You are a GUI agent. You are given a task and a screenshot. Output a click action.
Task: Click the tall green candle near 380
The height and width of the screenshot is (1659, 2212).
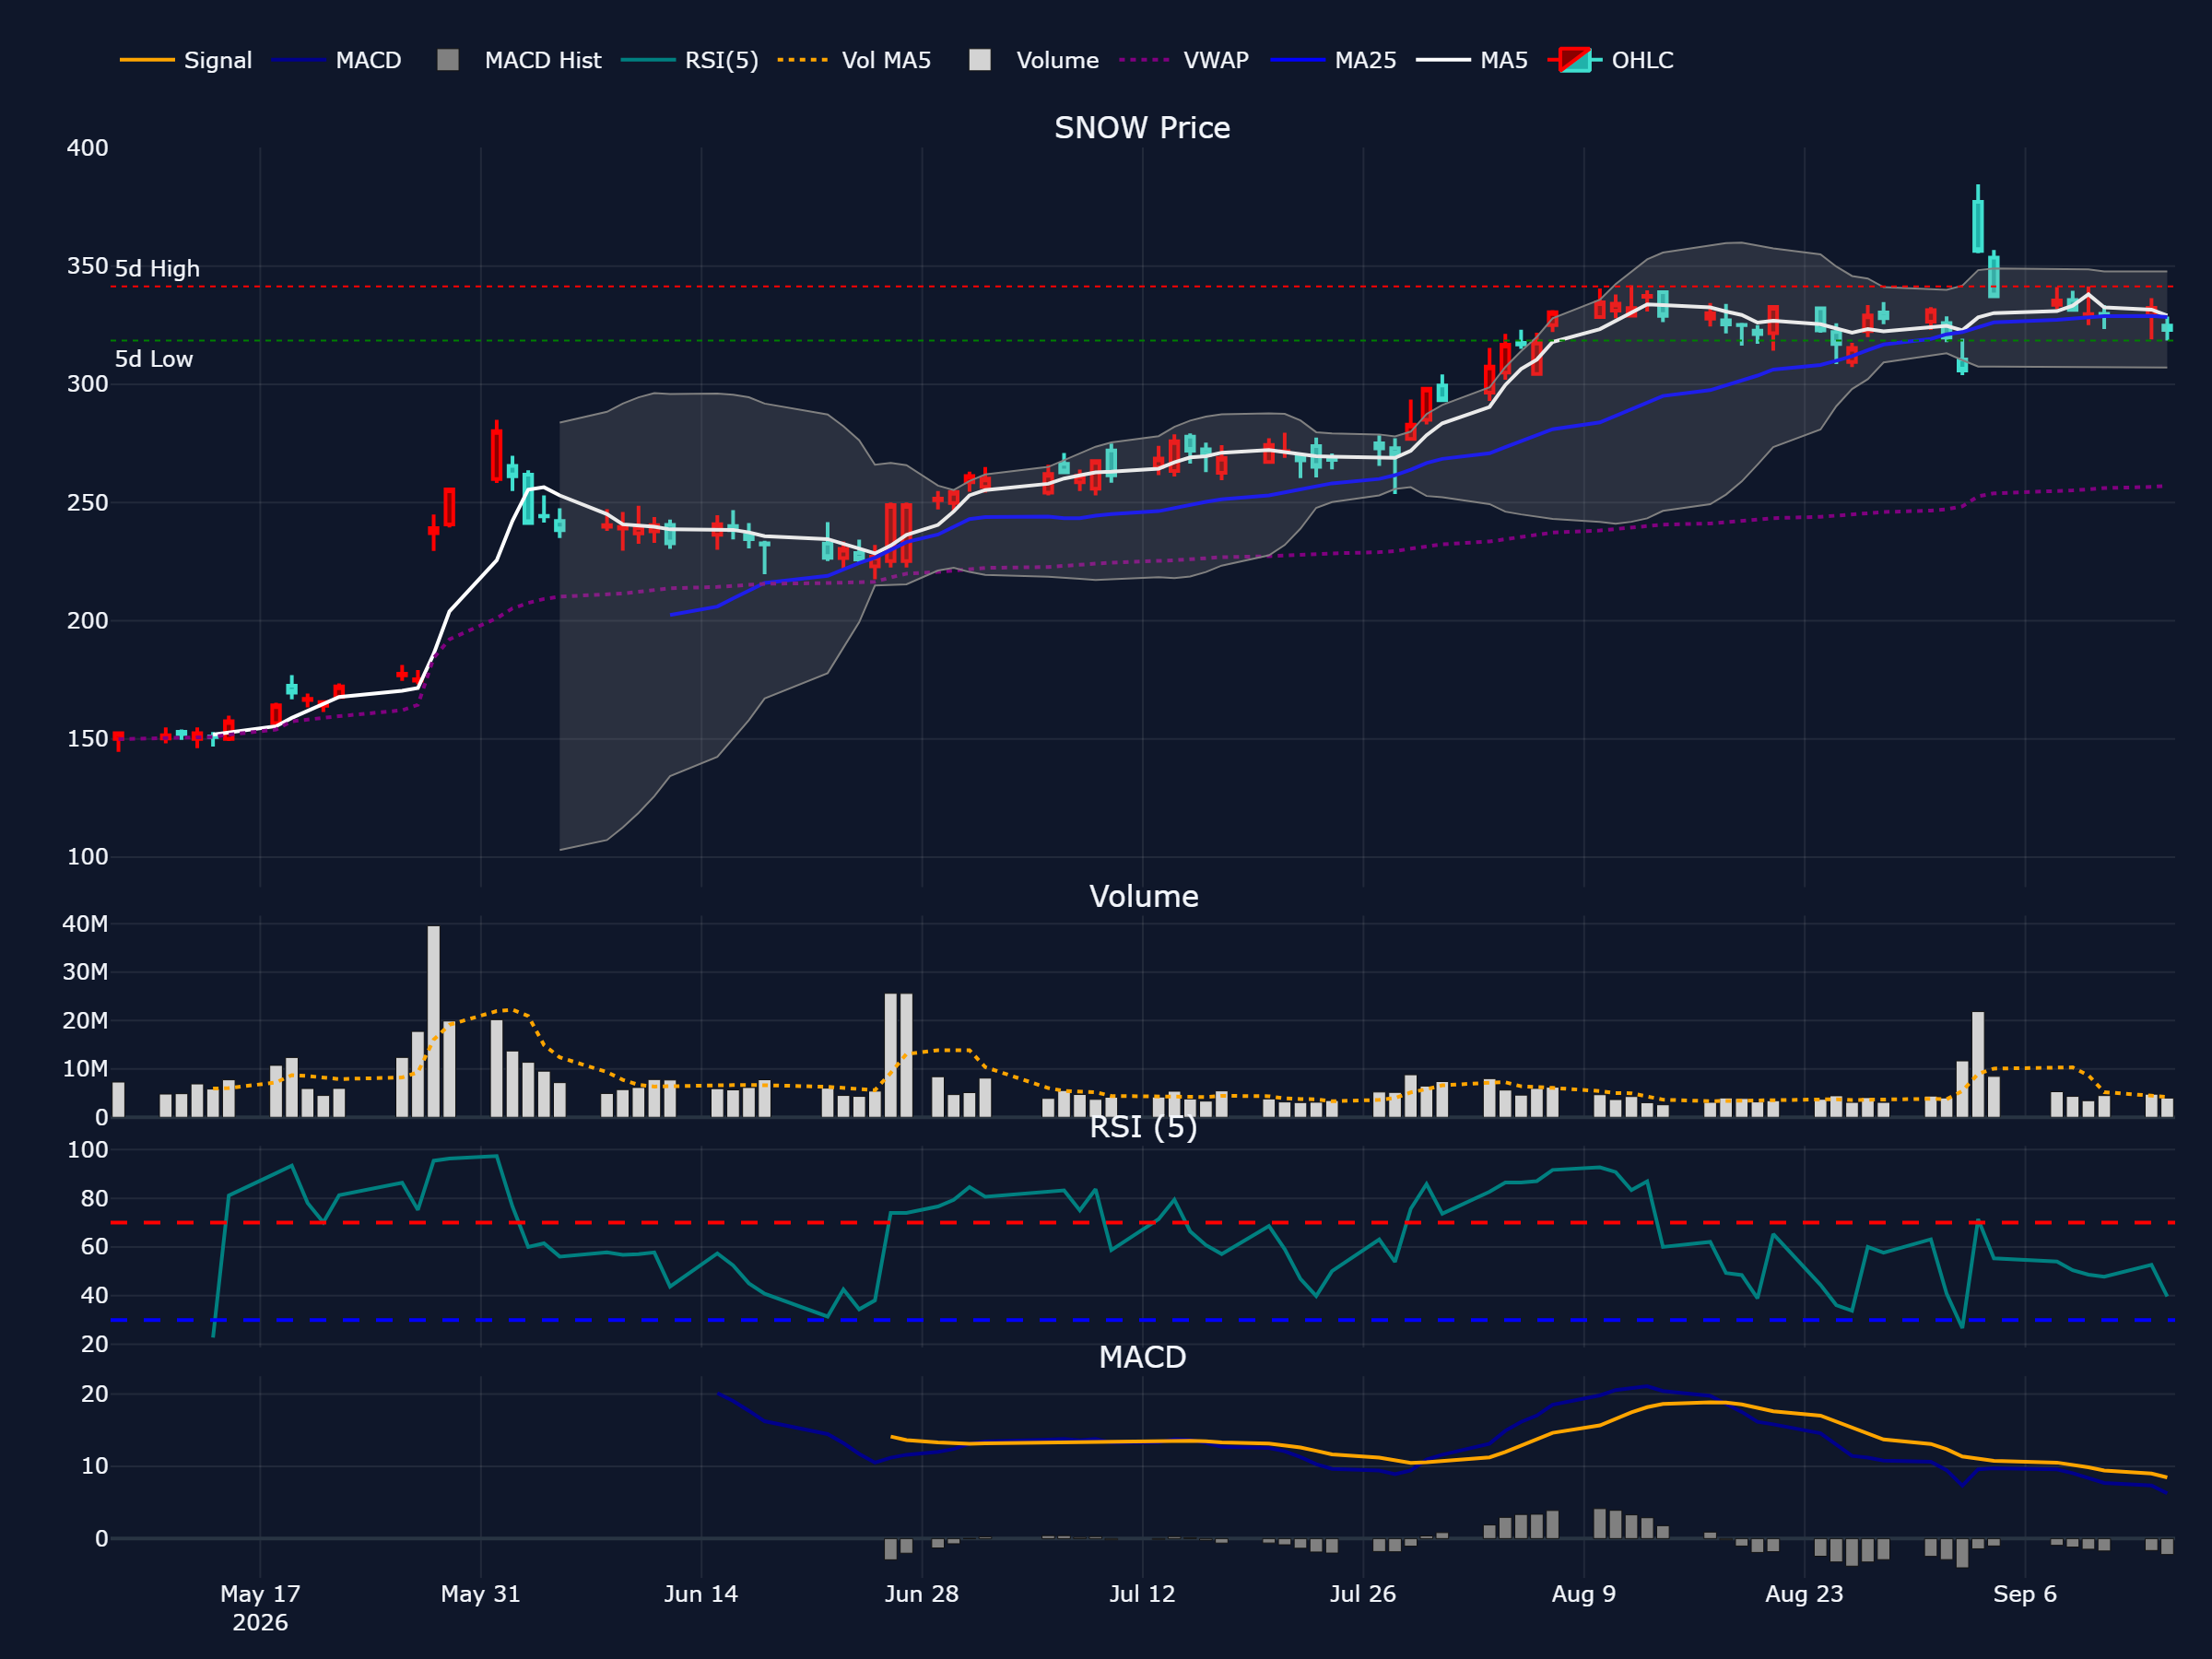pos(1978,225)
